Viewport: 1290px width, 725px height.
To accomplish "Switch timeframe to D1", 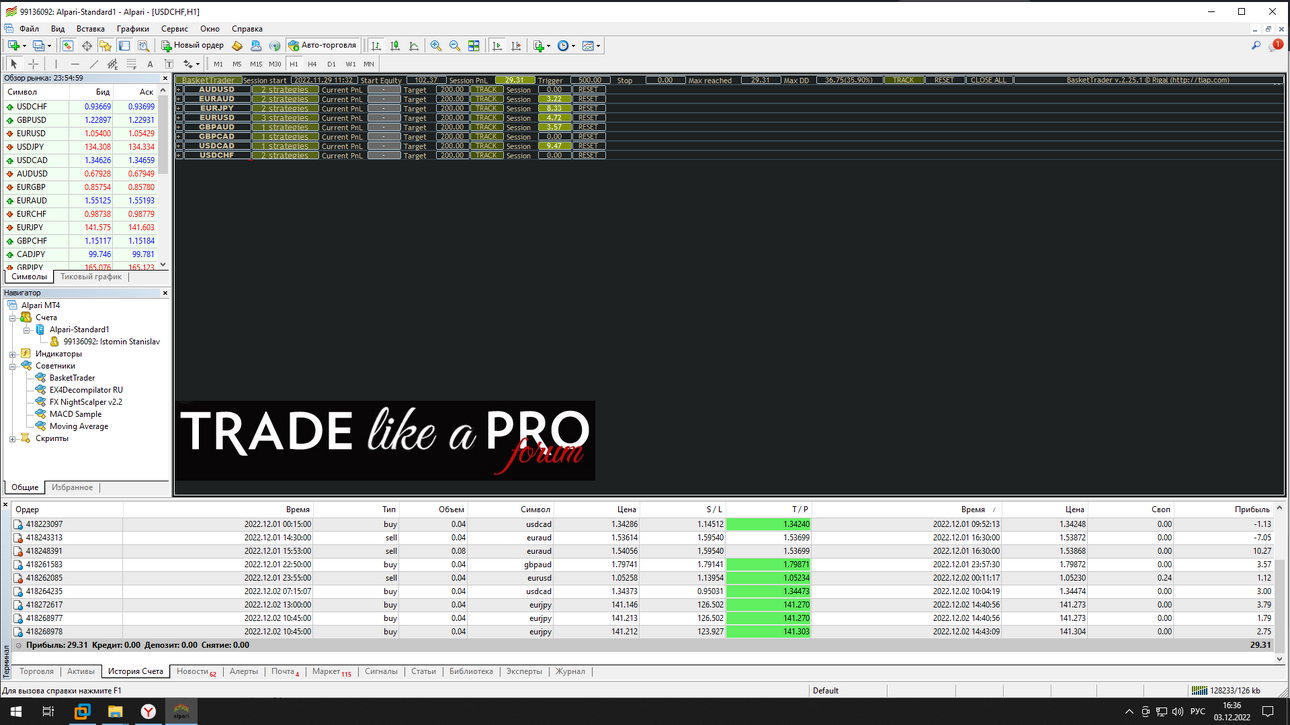I will (331, 64).
